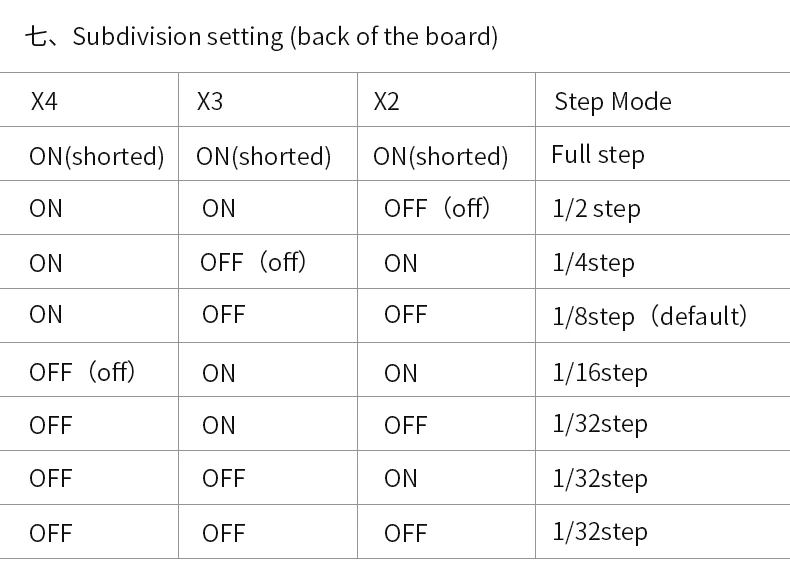
Task: Select X3 OFF cell in the 1/8step row
Action: click(x=223, y=315)
